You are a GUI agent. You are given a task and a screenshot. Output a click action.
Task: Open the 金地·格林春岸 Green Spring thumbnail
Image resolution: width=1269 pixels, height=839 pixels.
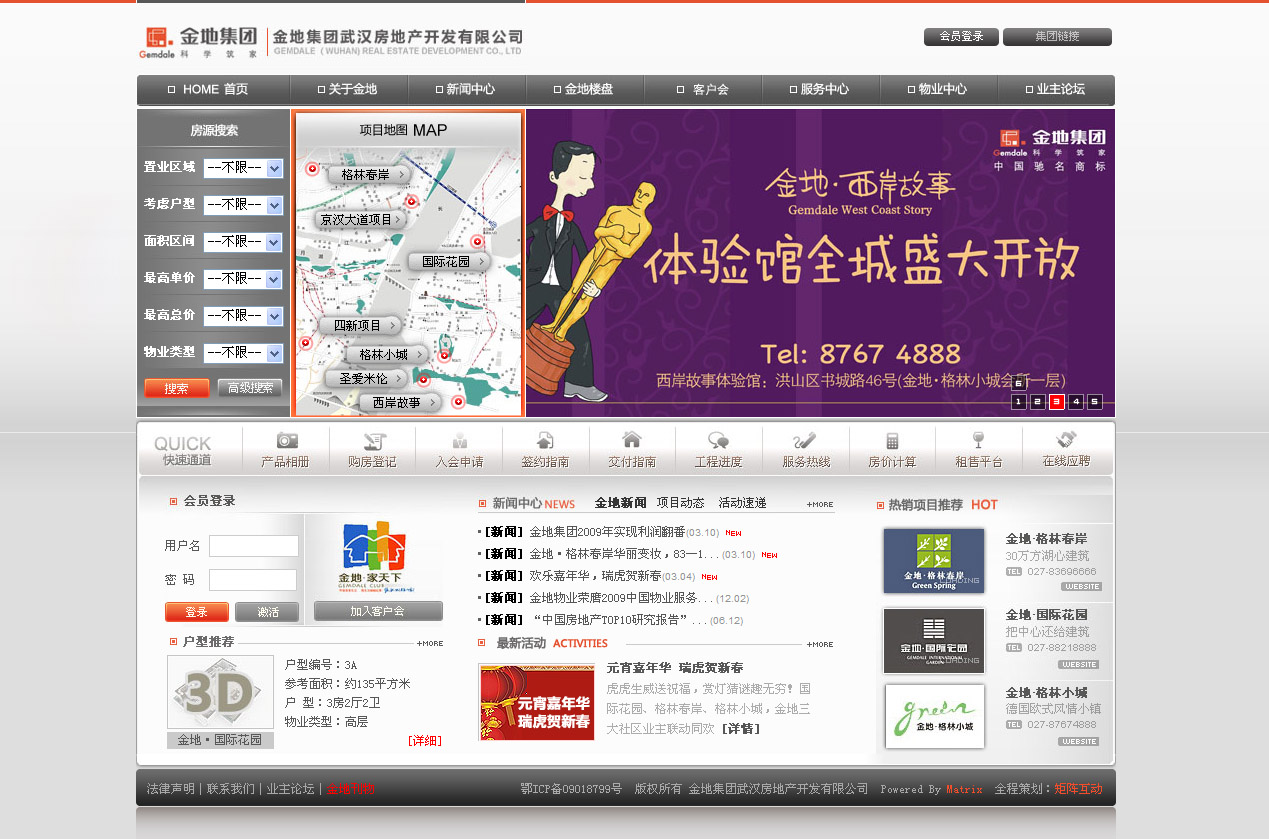coord(934,561)
